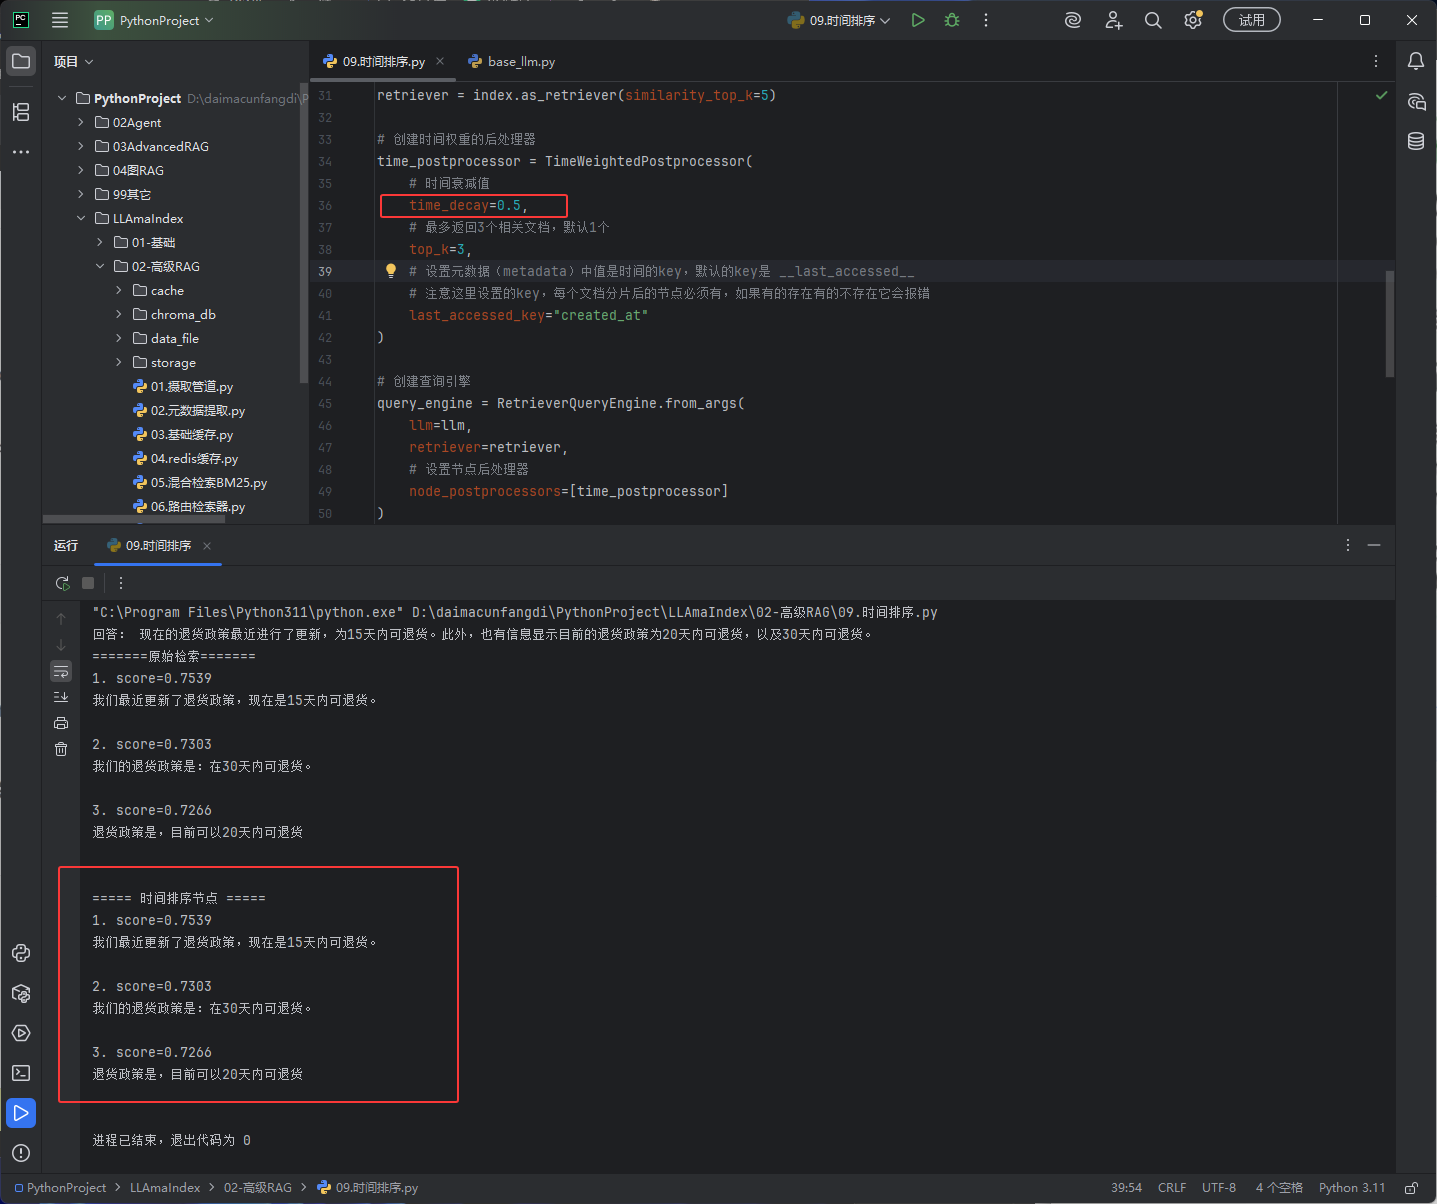Open 05.混合检索BM25.py file
This screenshot has height=1204, width=1437.
pos(200,482)
